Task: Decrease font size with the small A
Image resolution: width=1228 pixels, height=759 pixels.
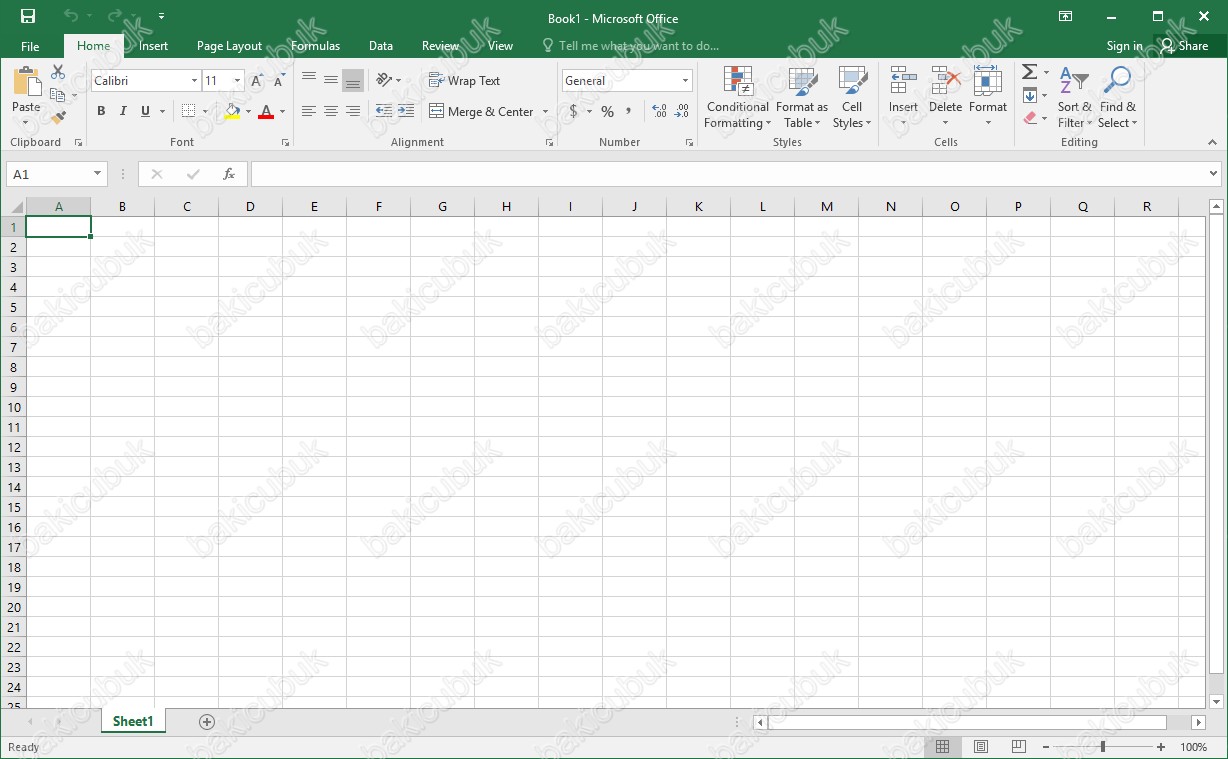Action: point(278,82)
